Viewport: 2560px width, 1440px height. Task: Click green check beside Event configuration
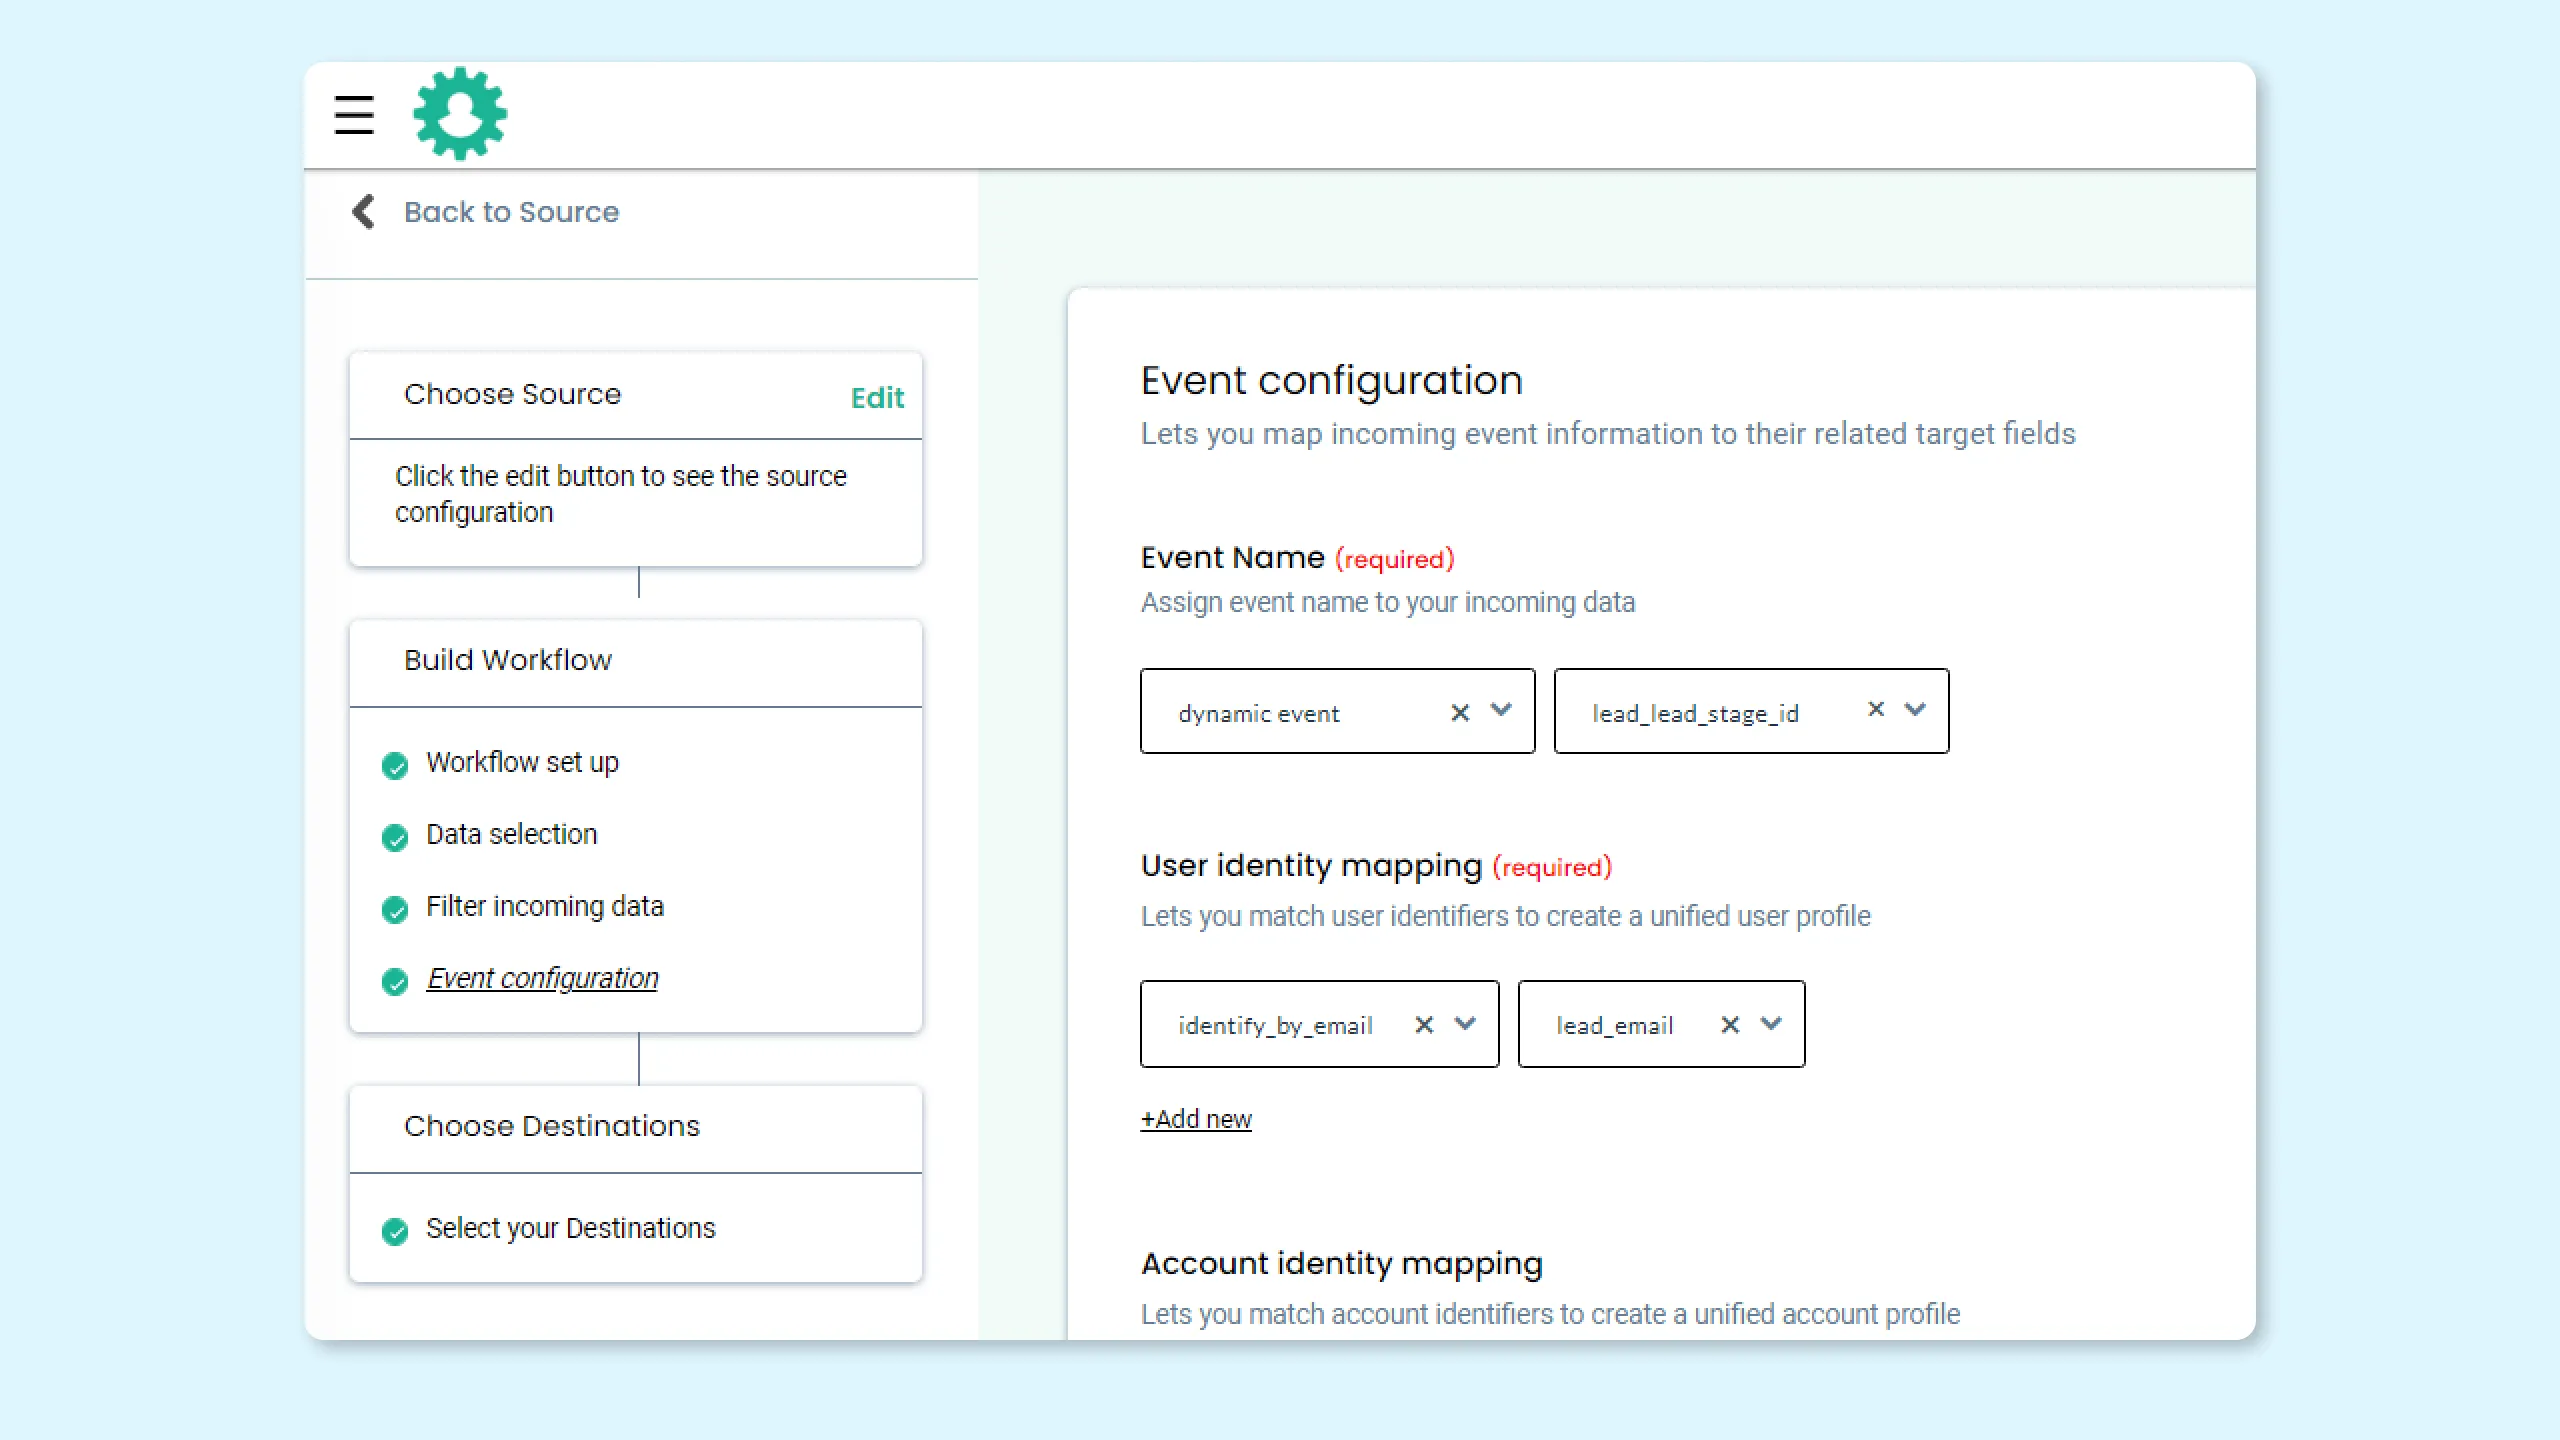coord(395,982)
